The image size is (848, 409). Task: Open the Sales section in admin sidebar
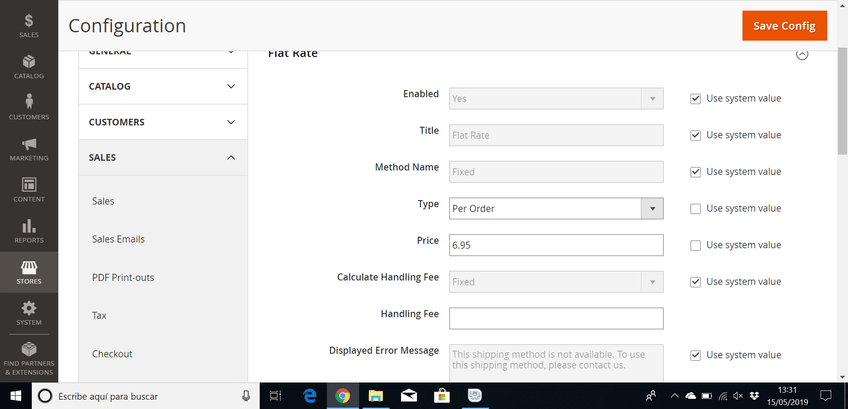click(x=28, y=25)
